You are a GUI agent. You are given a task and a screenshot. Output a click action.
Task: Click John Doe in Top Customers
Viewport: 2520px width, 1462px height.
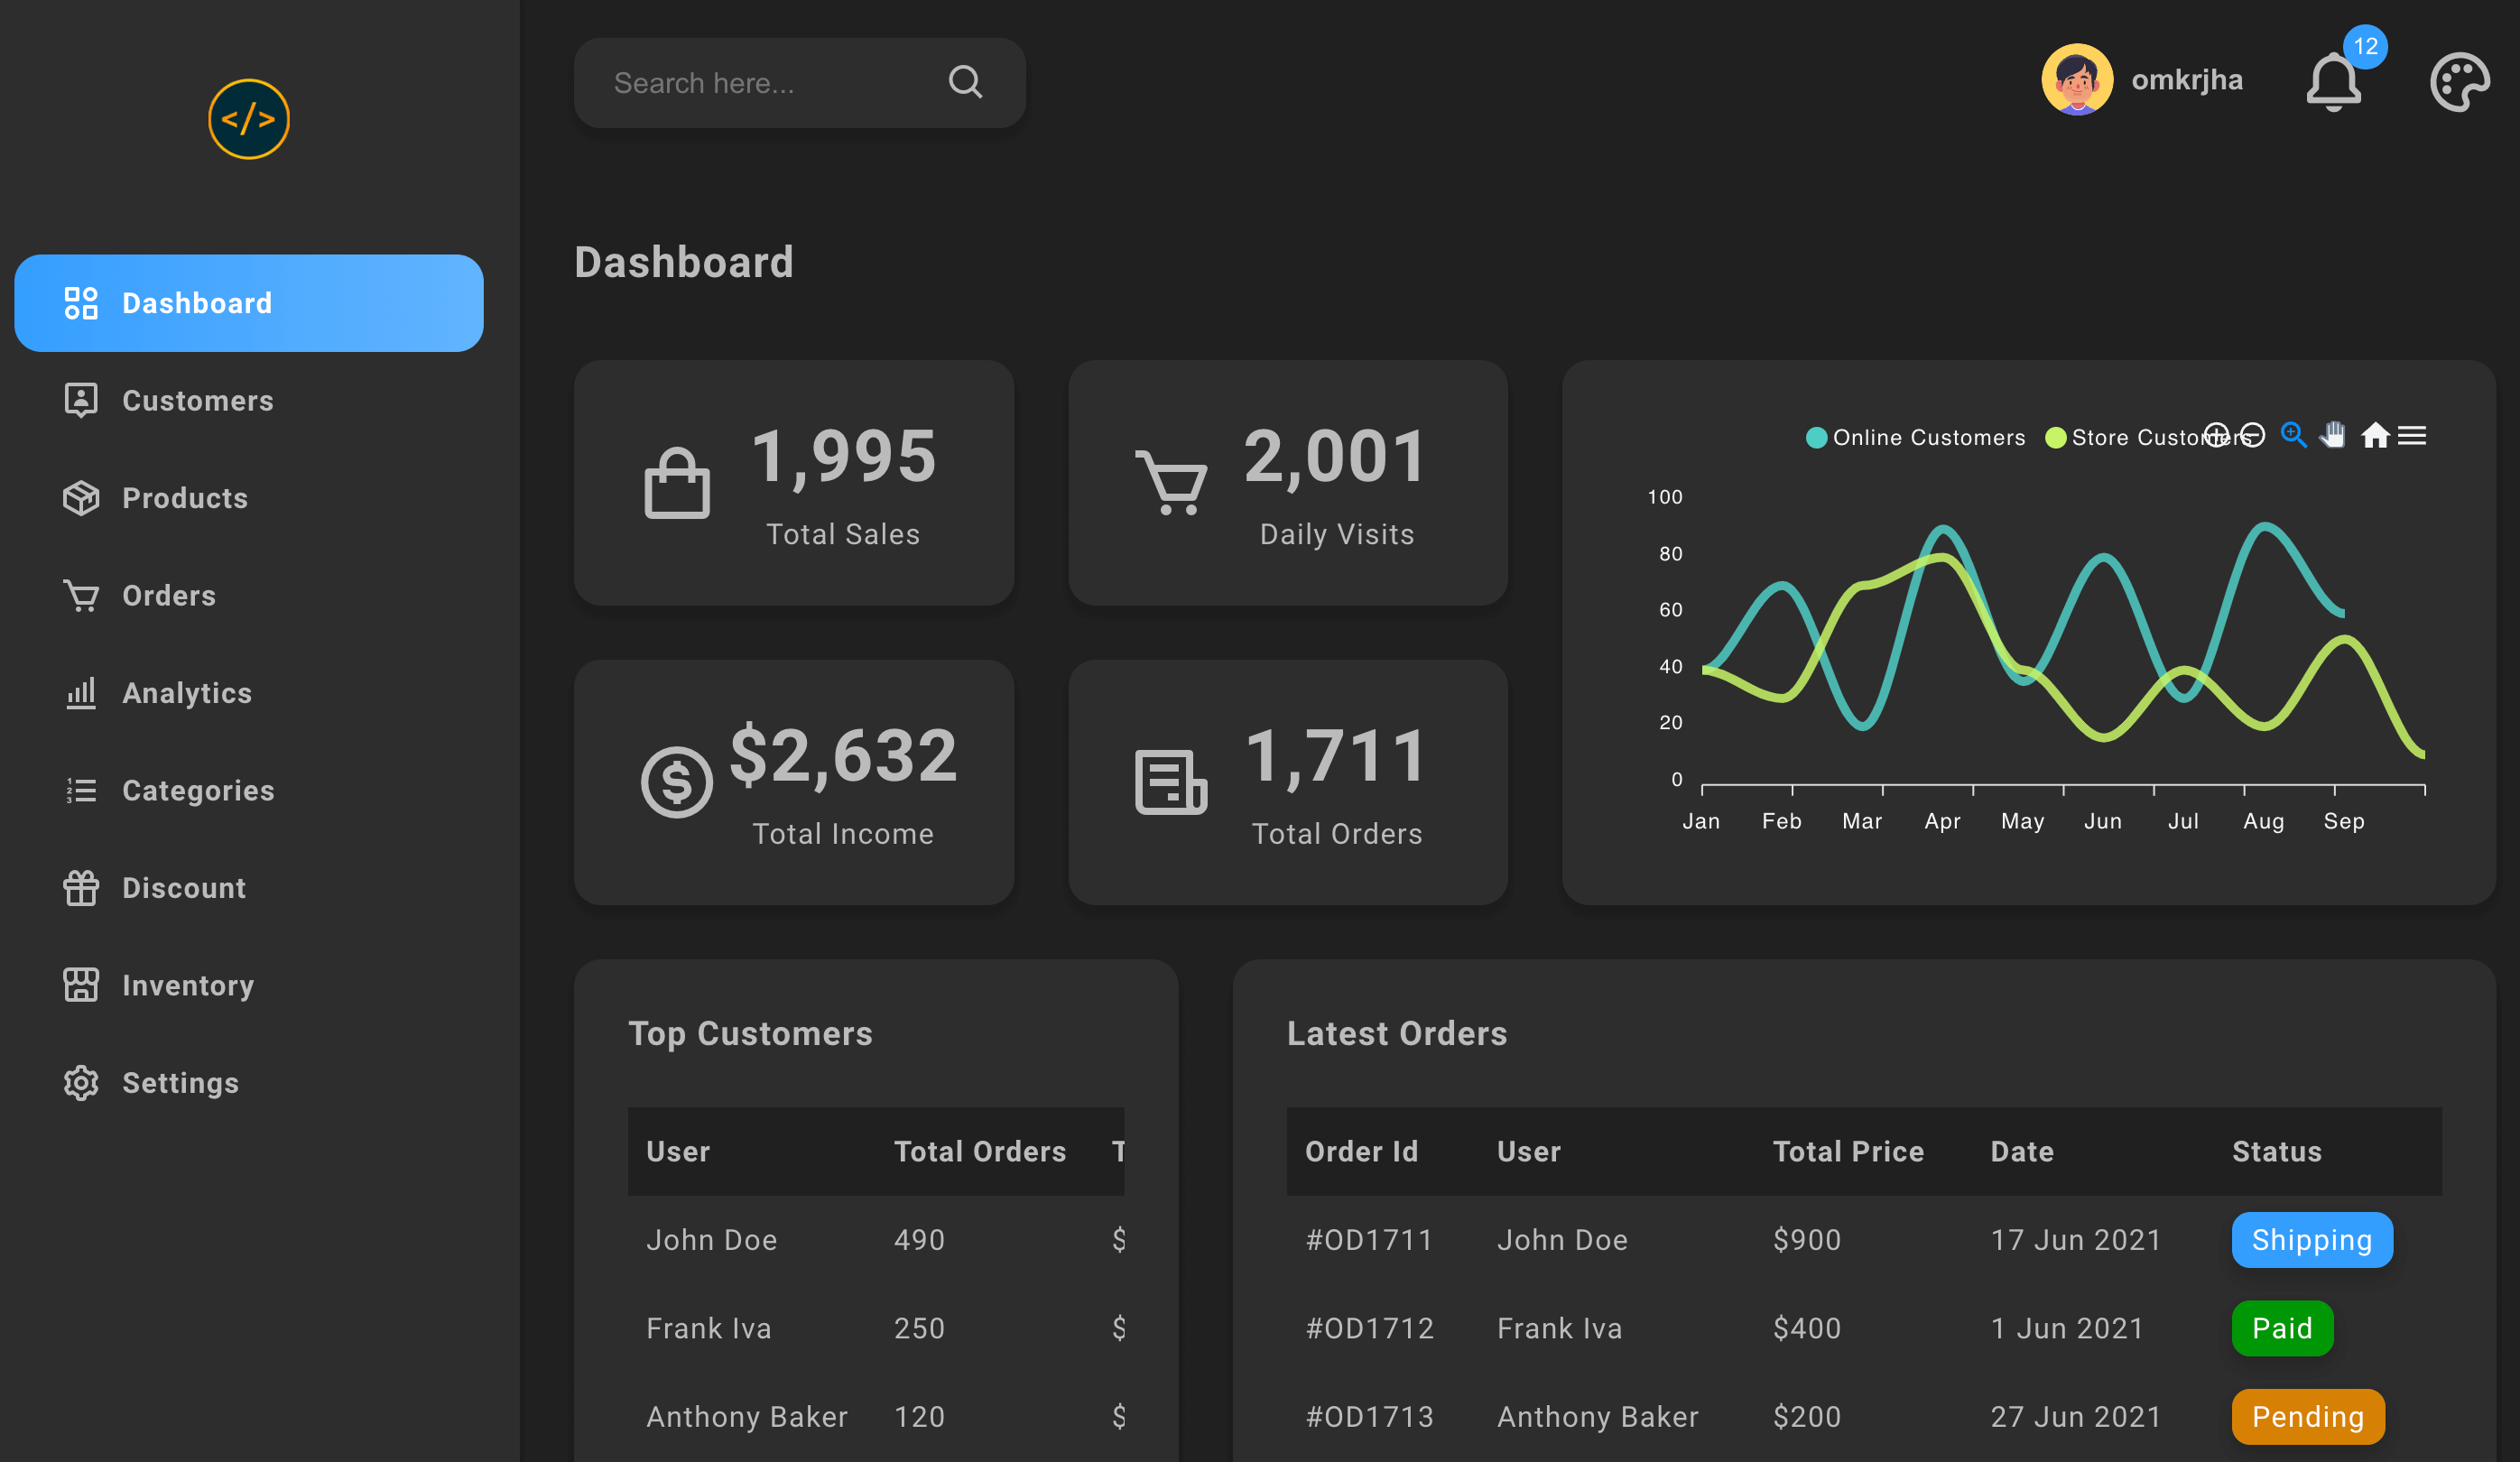click(x=711, y=1240)
